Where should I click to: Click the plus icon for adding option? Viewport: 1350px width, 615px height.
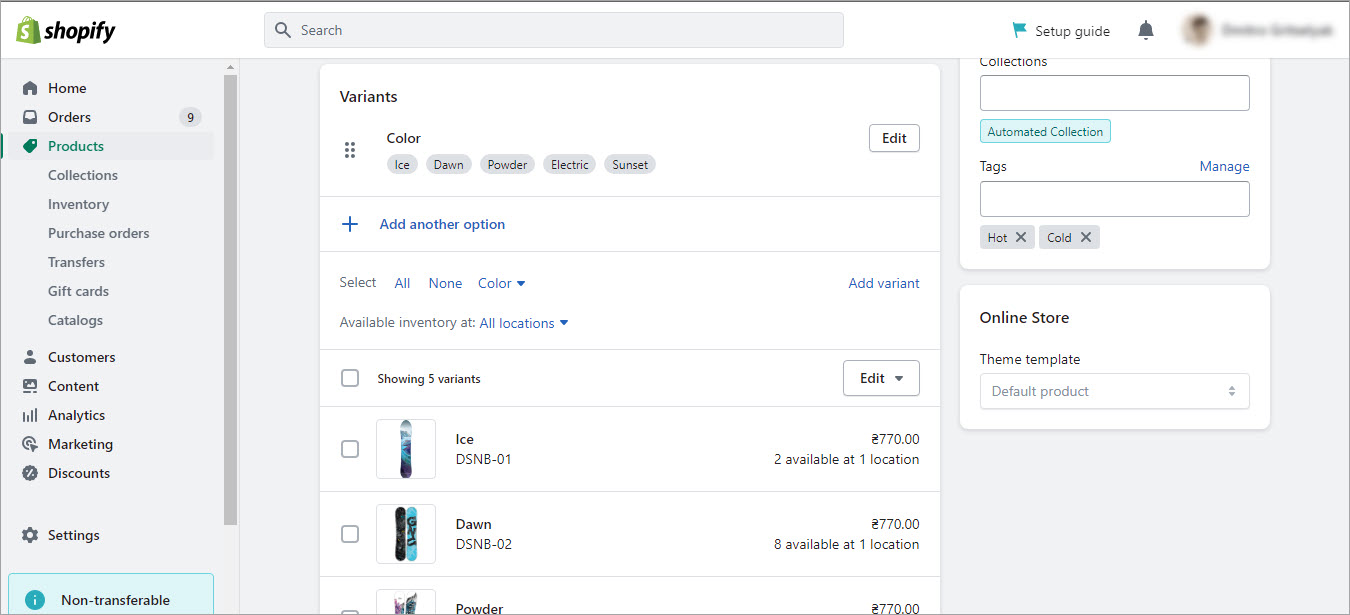click(x=350, y=224)
